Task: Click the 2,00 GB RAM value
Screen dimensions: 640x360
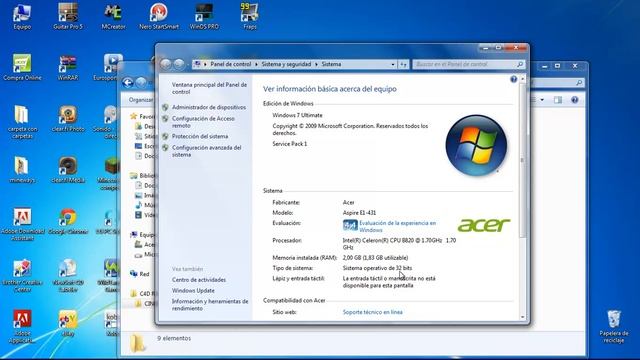Action: pos(375,258)
